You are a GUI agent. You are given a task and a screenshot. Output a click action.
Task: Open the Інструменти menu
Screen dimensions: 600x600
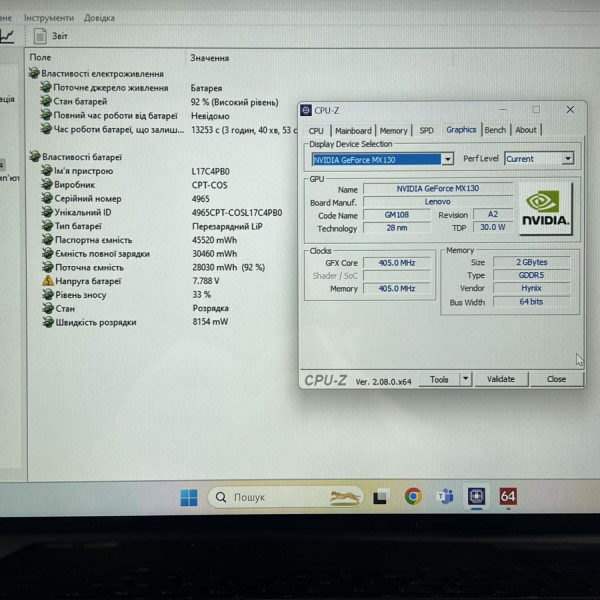49,18
